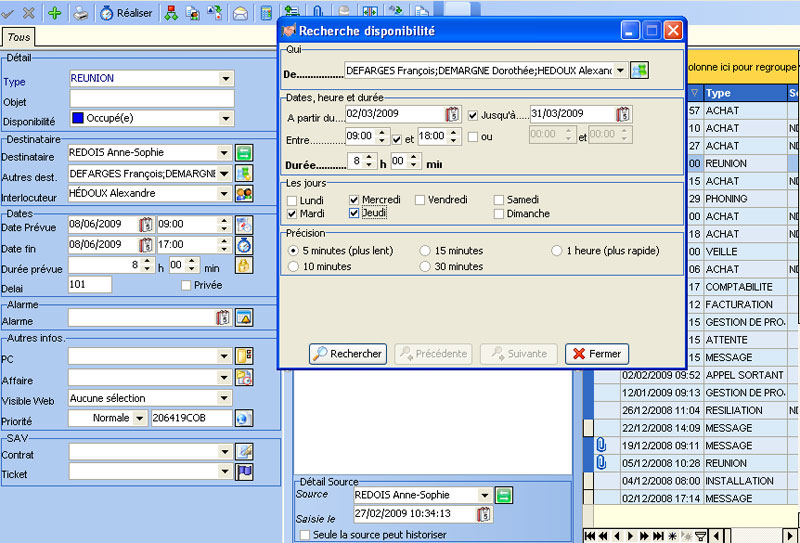Click the Rechercher button
Image resolution: width=800 pixels, height=543 pixels.
(x=347, y=354)
